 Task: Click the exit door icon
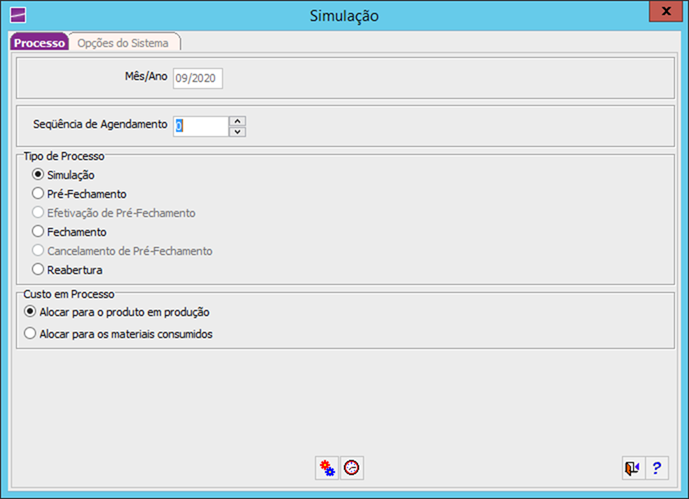point(632,467)
